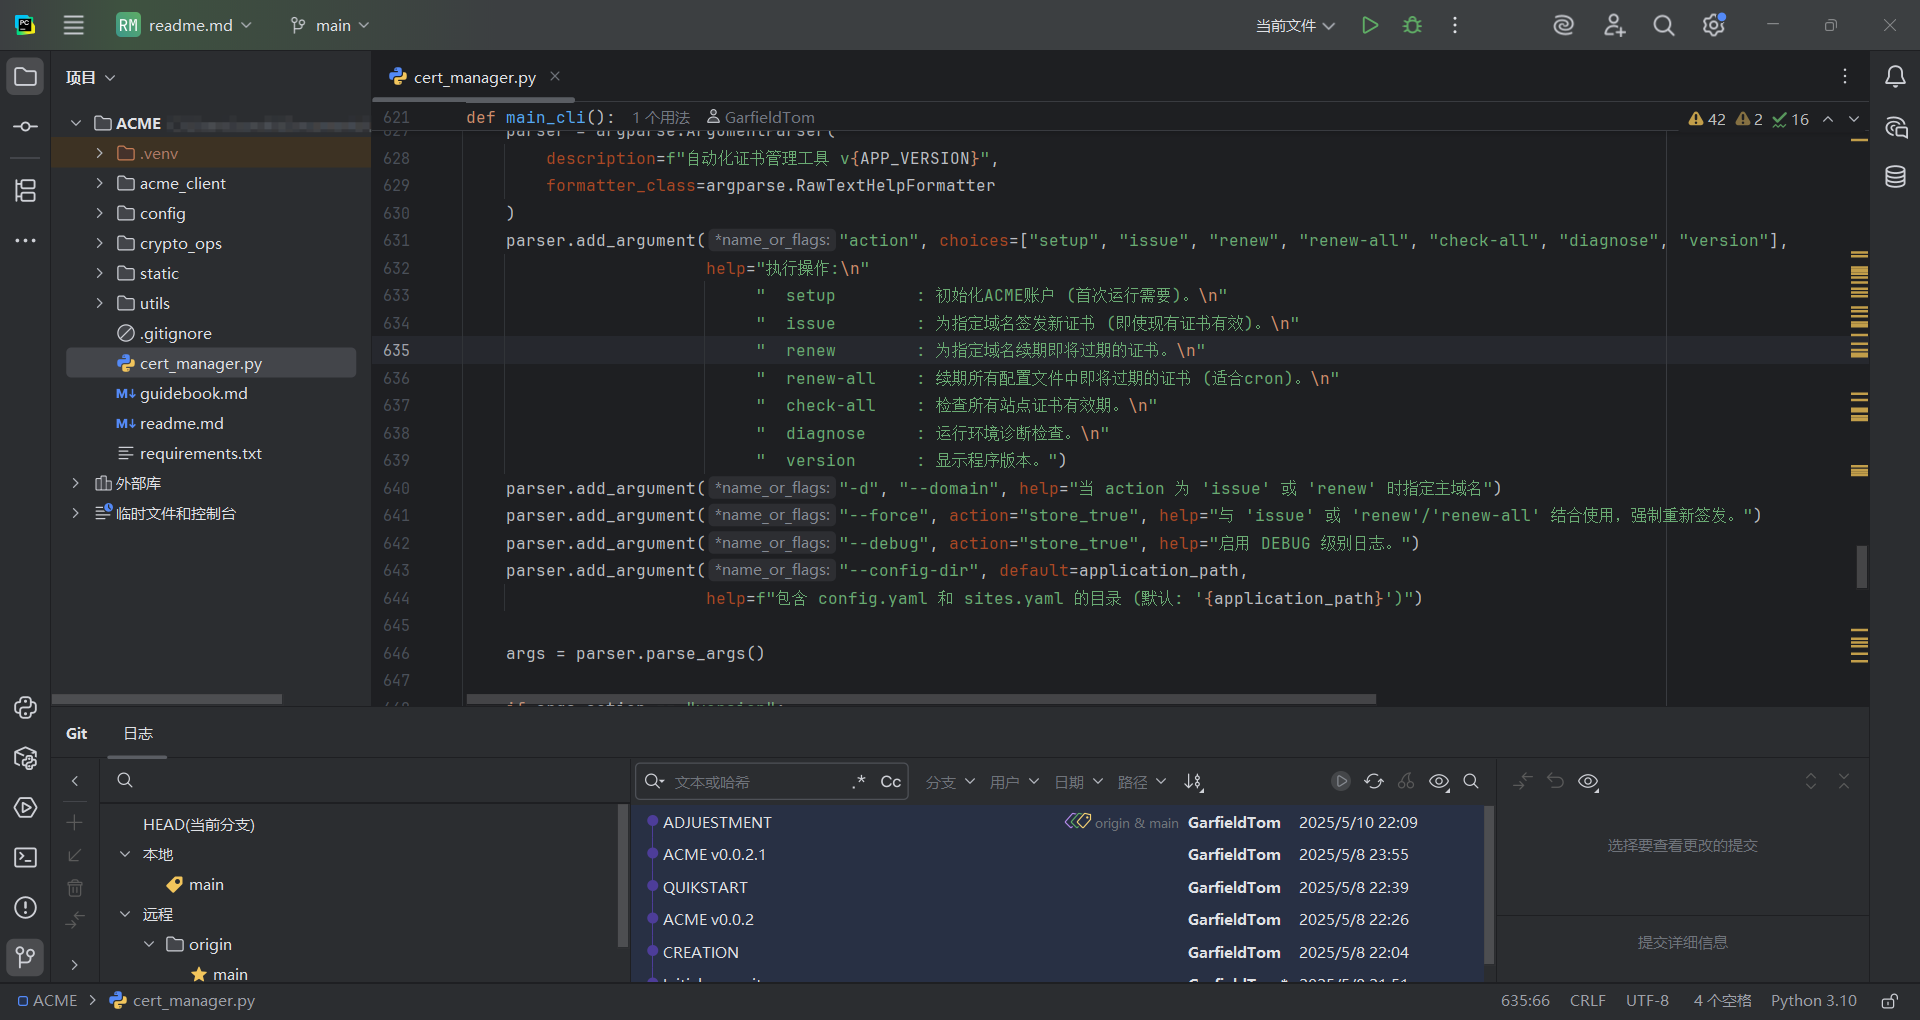Open the 用户 user filter dropdown
The width and height of the screenshot is (1920, 1020).
tap(1014, 782)
